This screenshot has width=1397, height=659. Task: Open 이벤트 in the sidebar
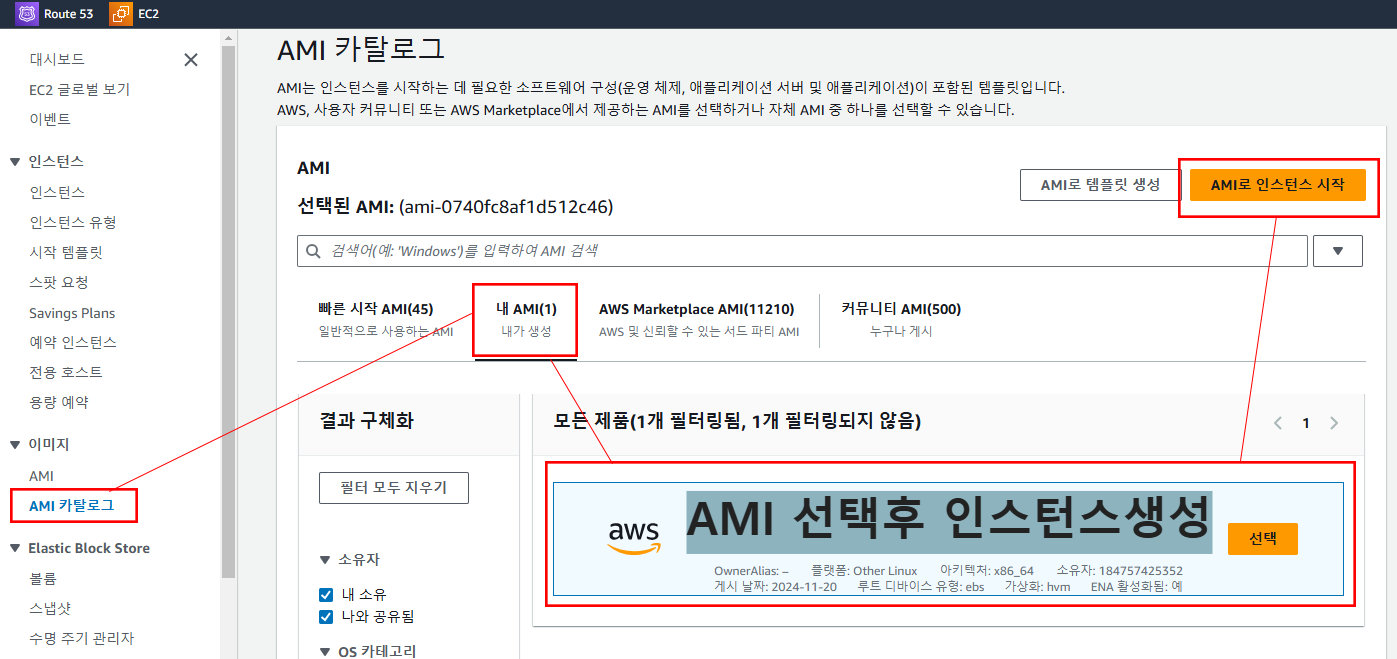(50, 119)
